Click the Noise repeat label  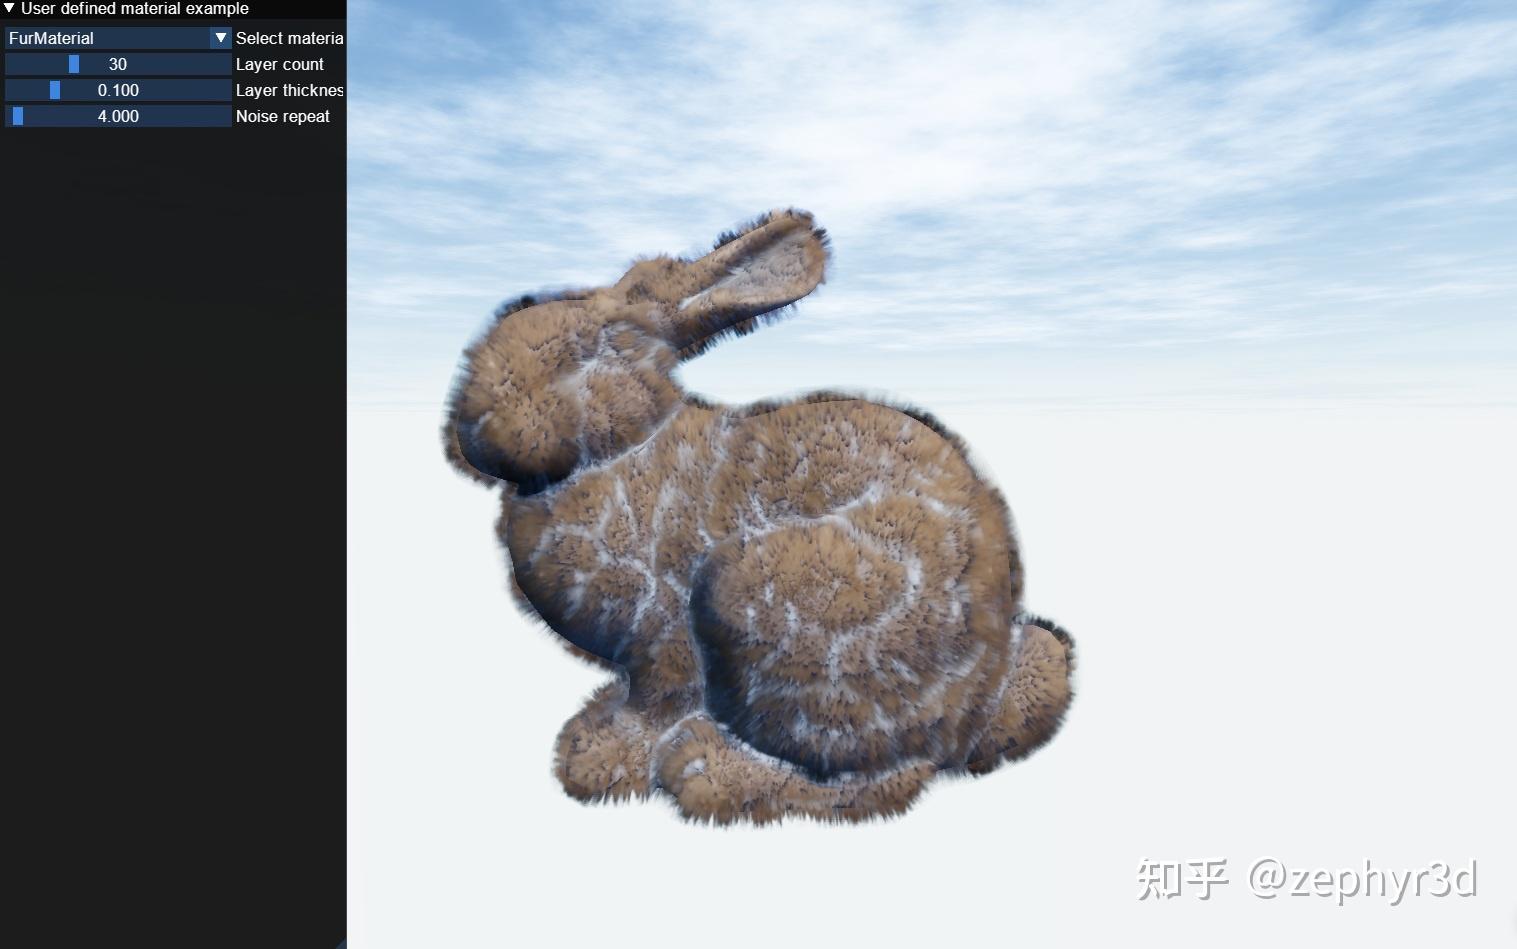[x=282, y=115]
